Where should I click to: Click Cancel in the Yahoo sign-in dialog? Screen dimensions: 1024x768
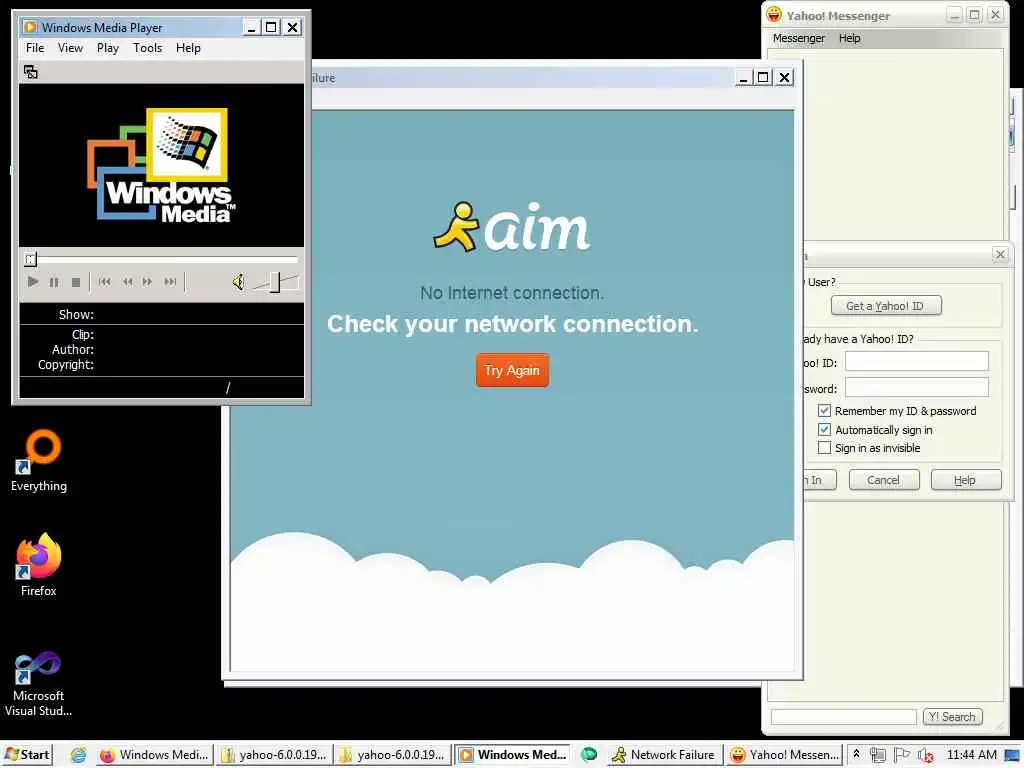(x=884, y=480)
